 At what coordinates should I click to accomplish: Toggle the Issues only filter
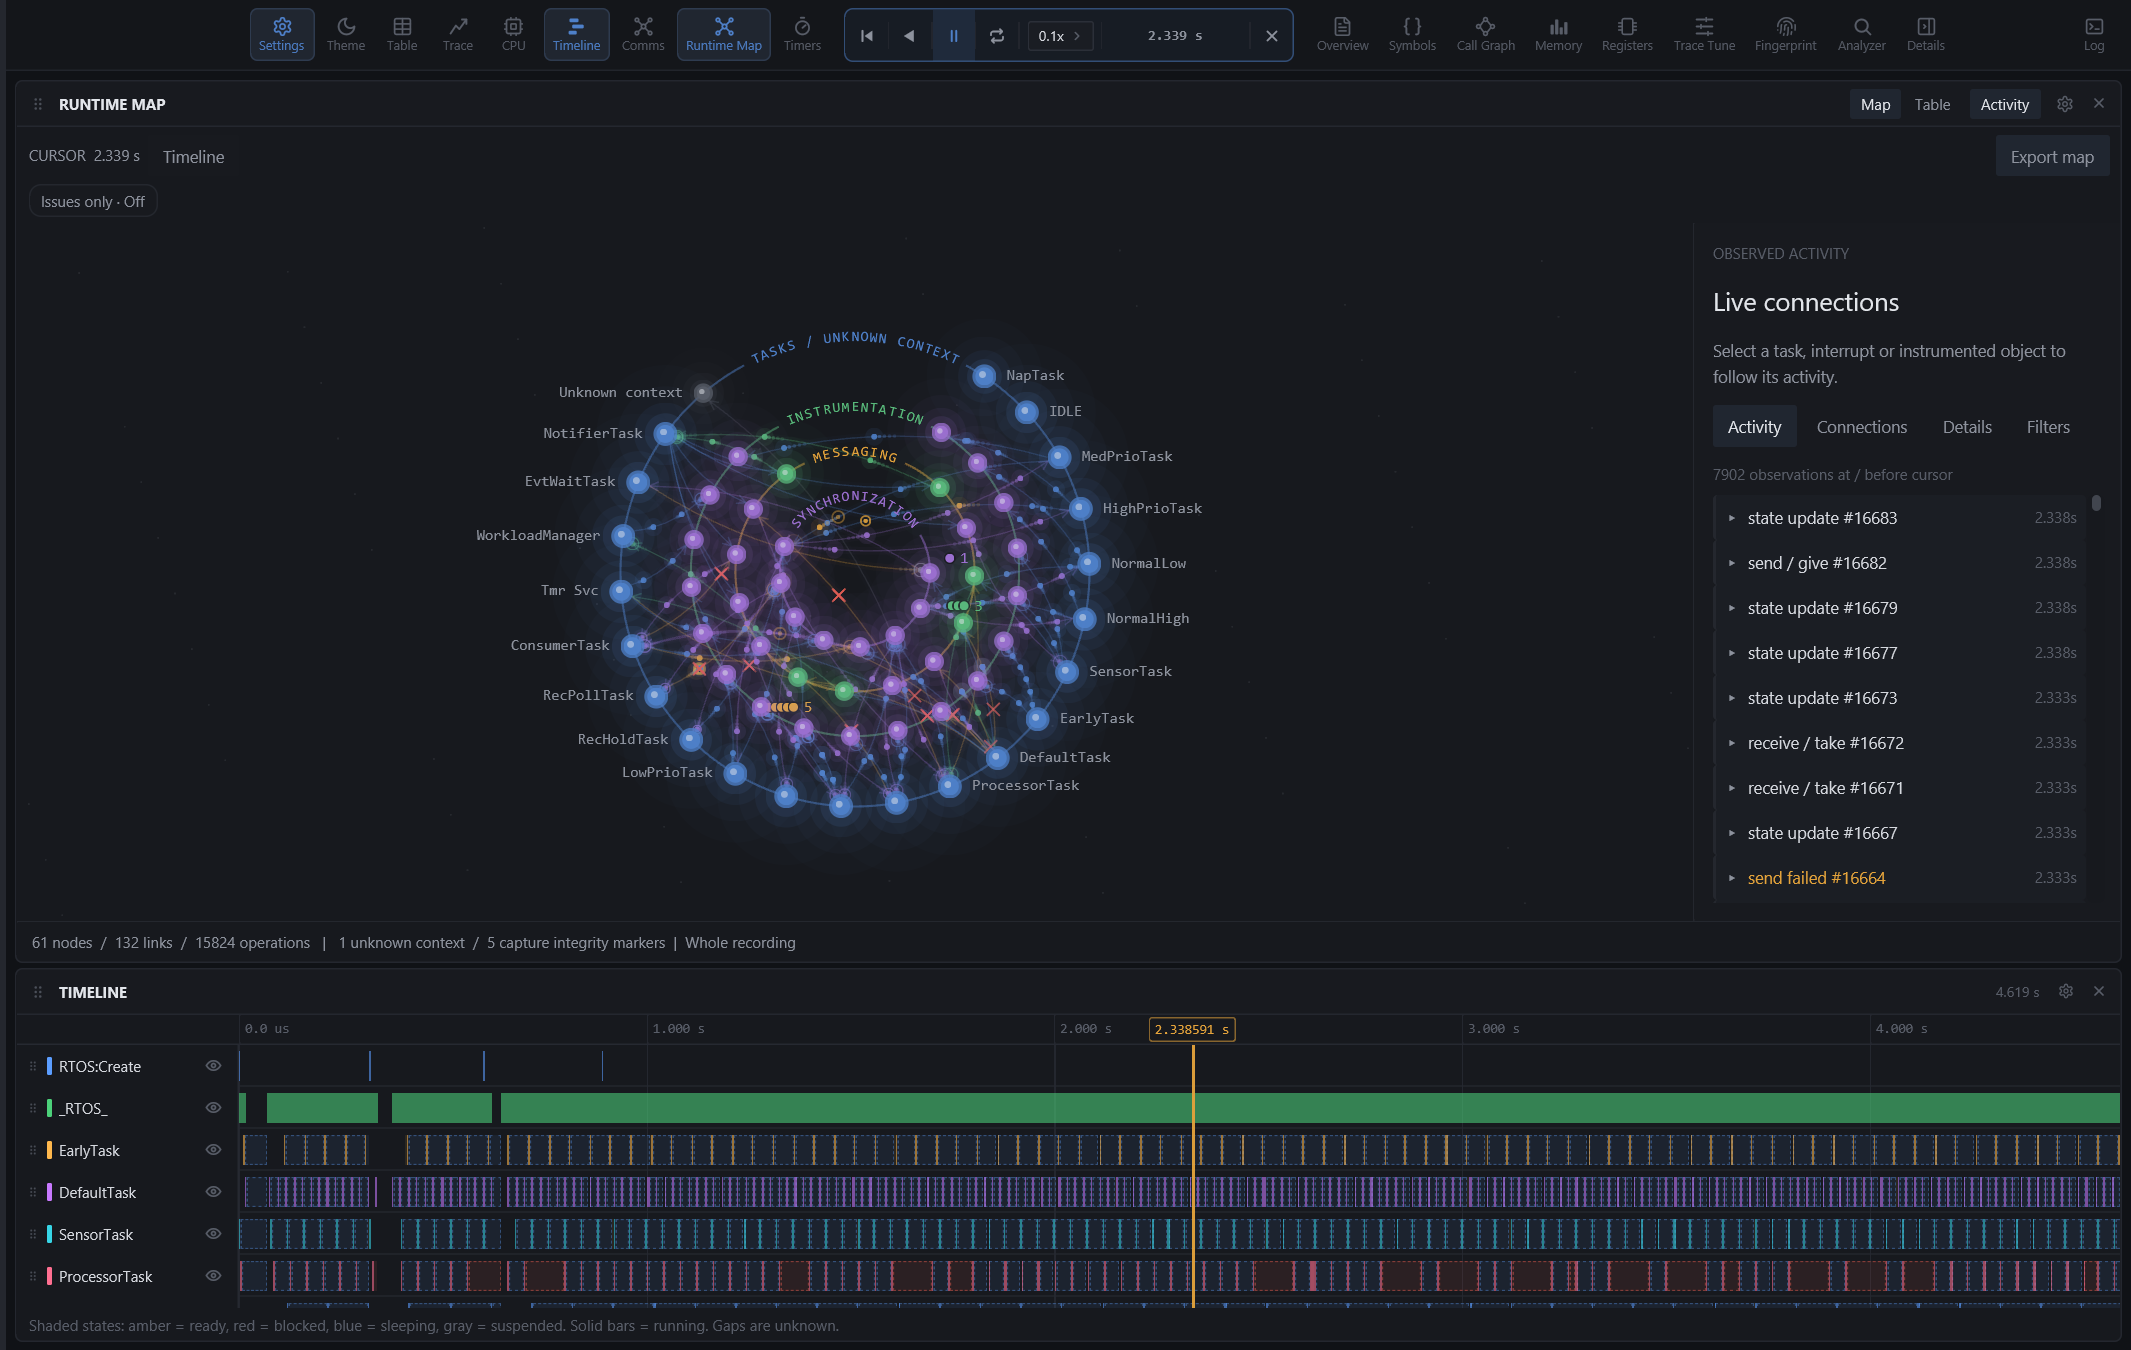coord(93,202)
